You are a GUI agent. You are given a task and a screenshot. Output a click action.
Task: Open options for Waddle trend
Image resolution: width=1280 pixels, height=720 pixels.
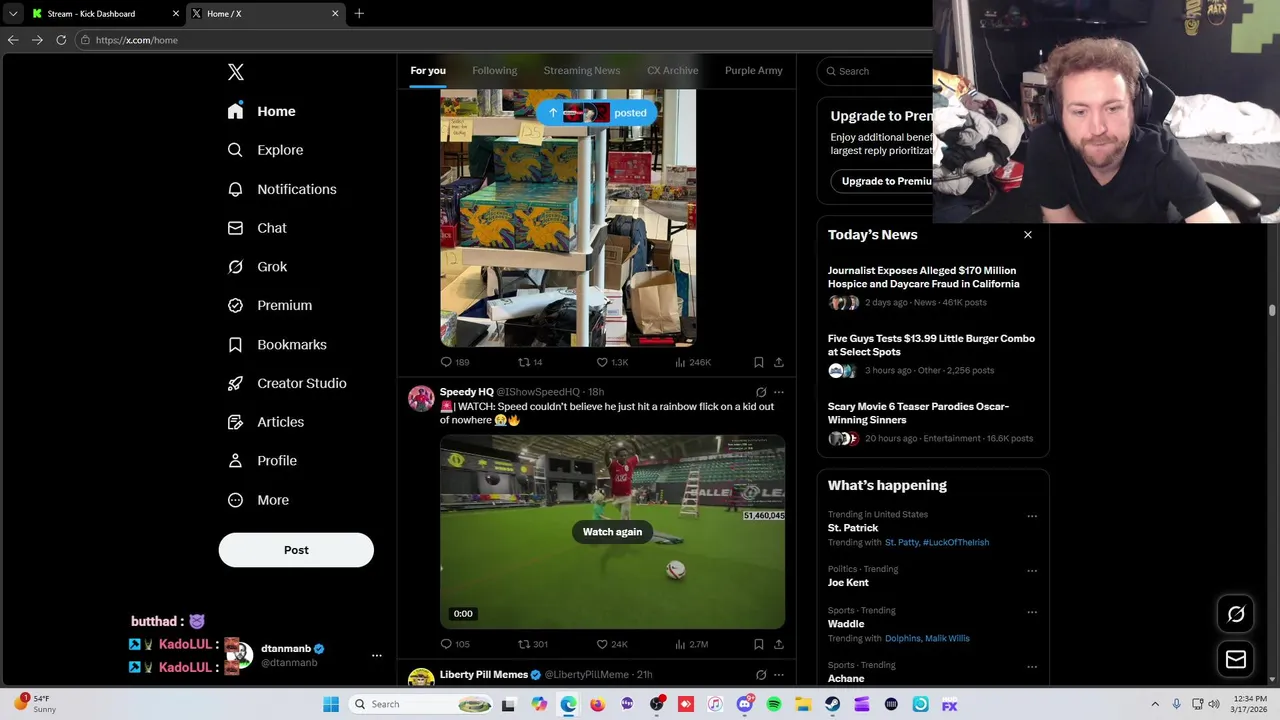(1032, 612)
